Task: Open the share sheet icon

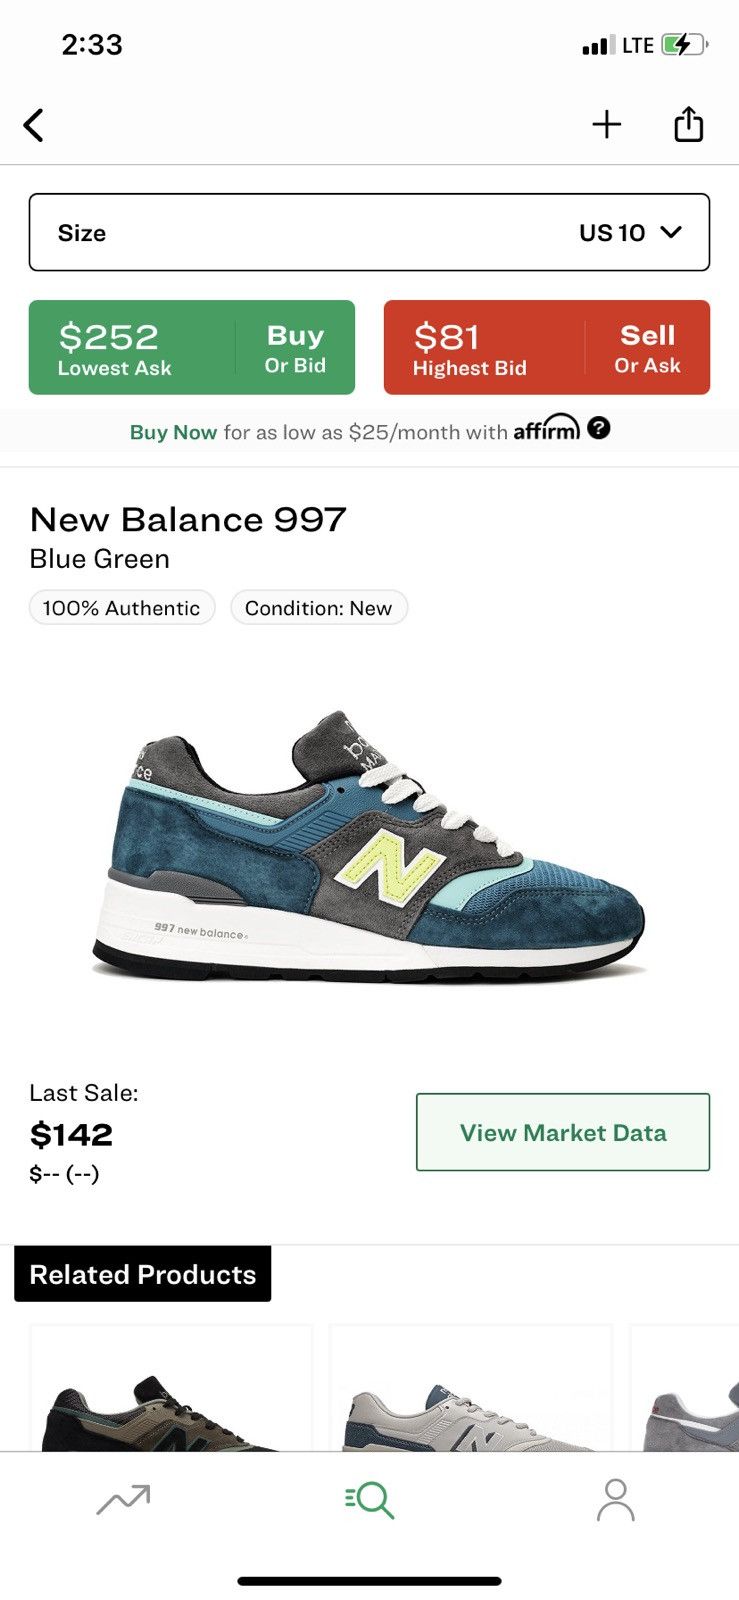Action: pyautogui.click(x=688, y=125)
